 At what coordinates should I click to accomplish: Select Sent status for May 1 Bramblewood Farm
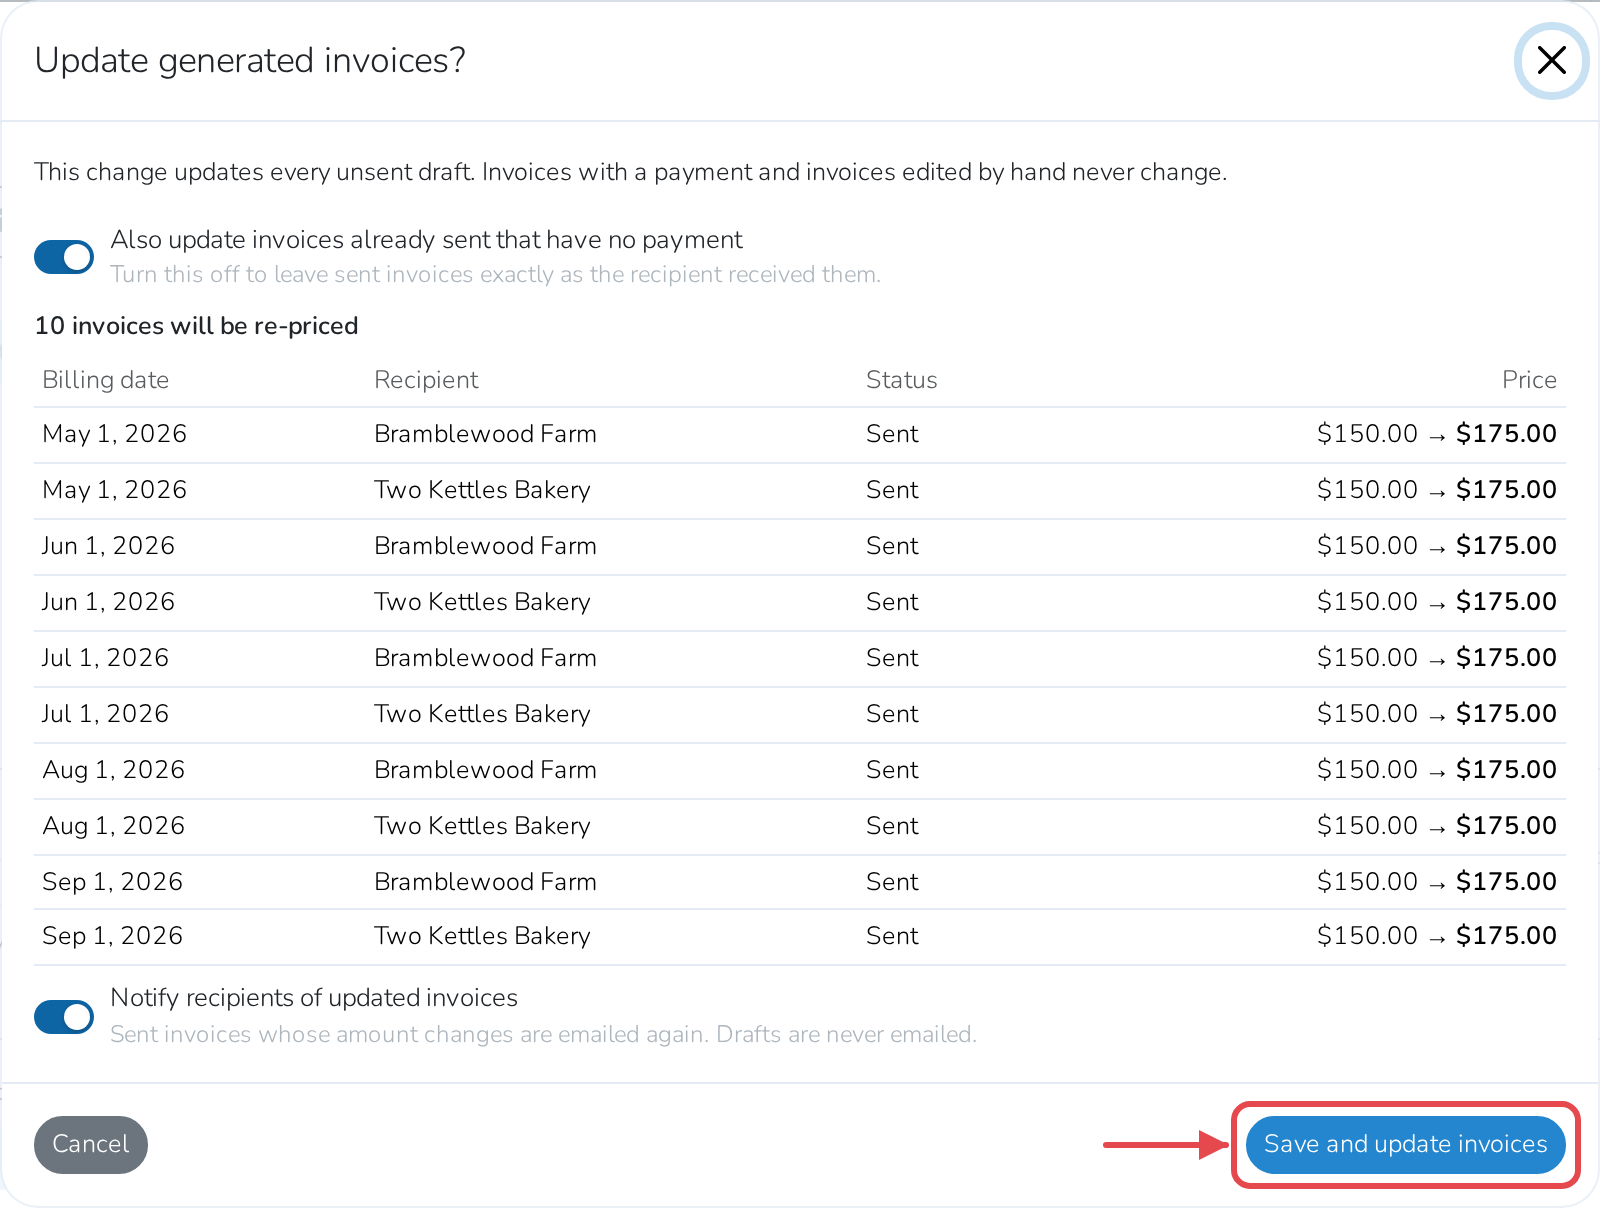892,434
